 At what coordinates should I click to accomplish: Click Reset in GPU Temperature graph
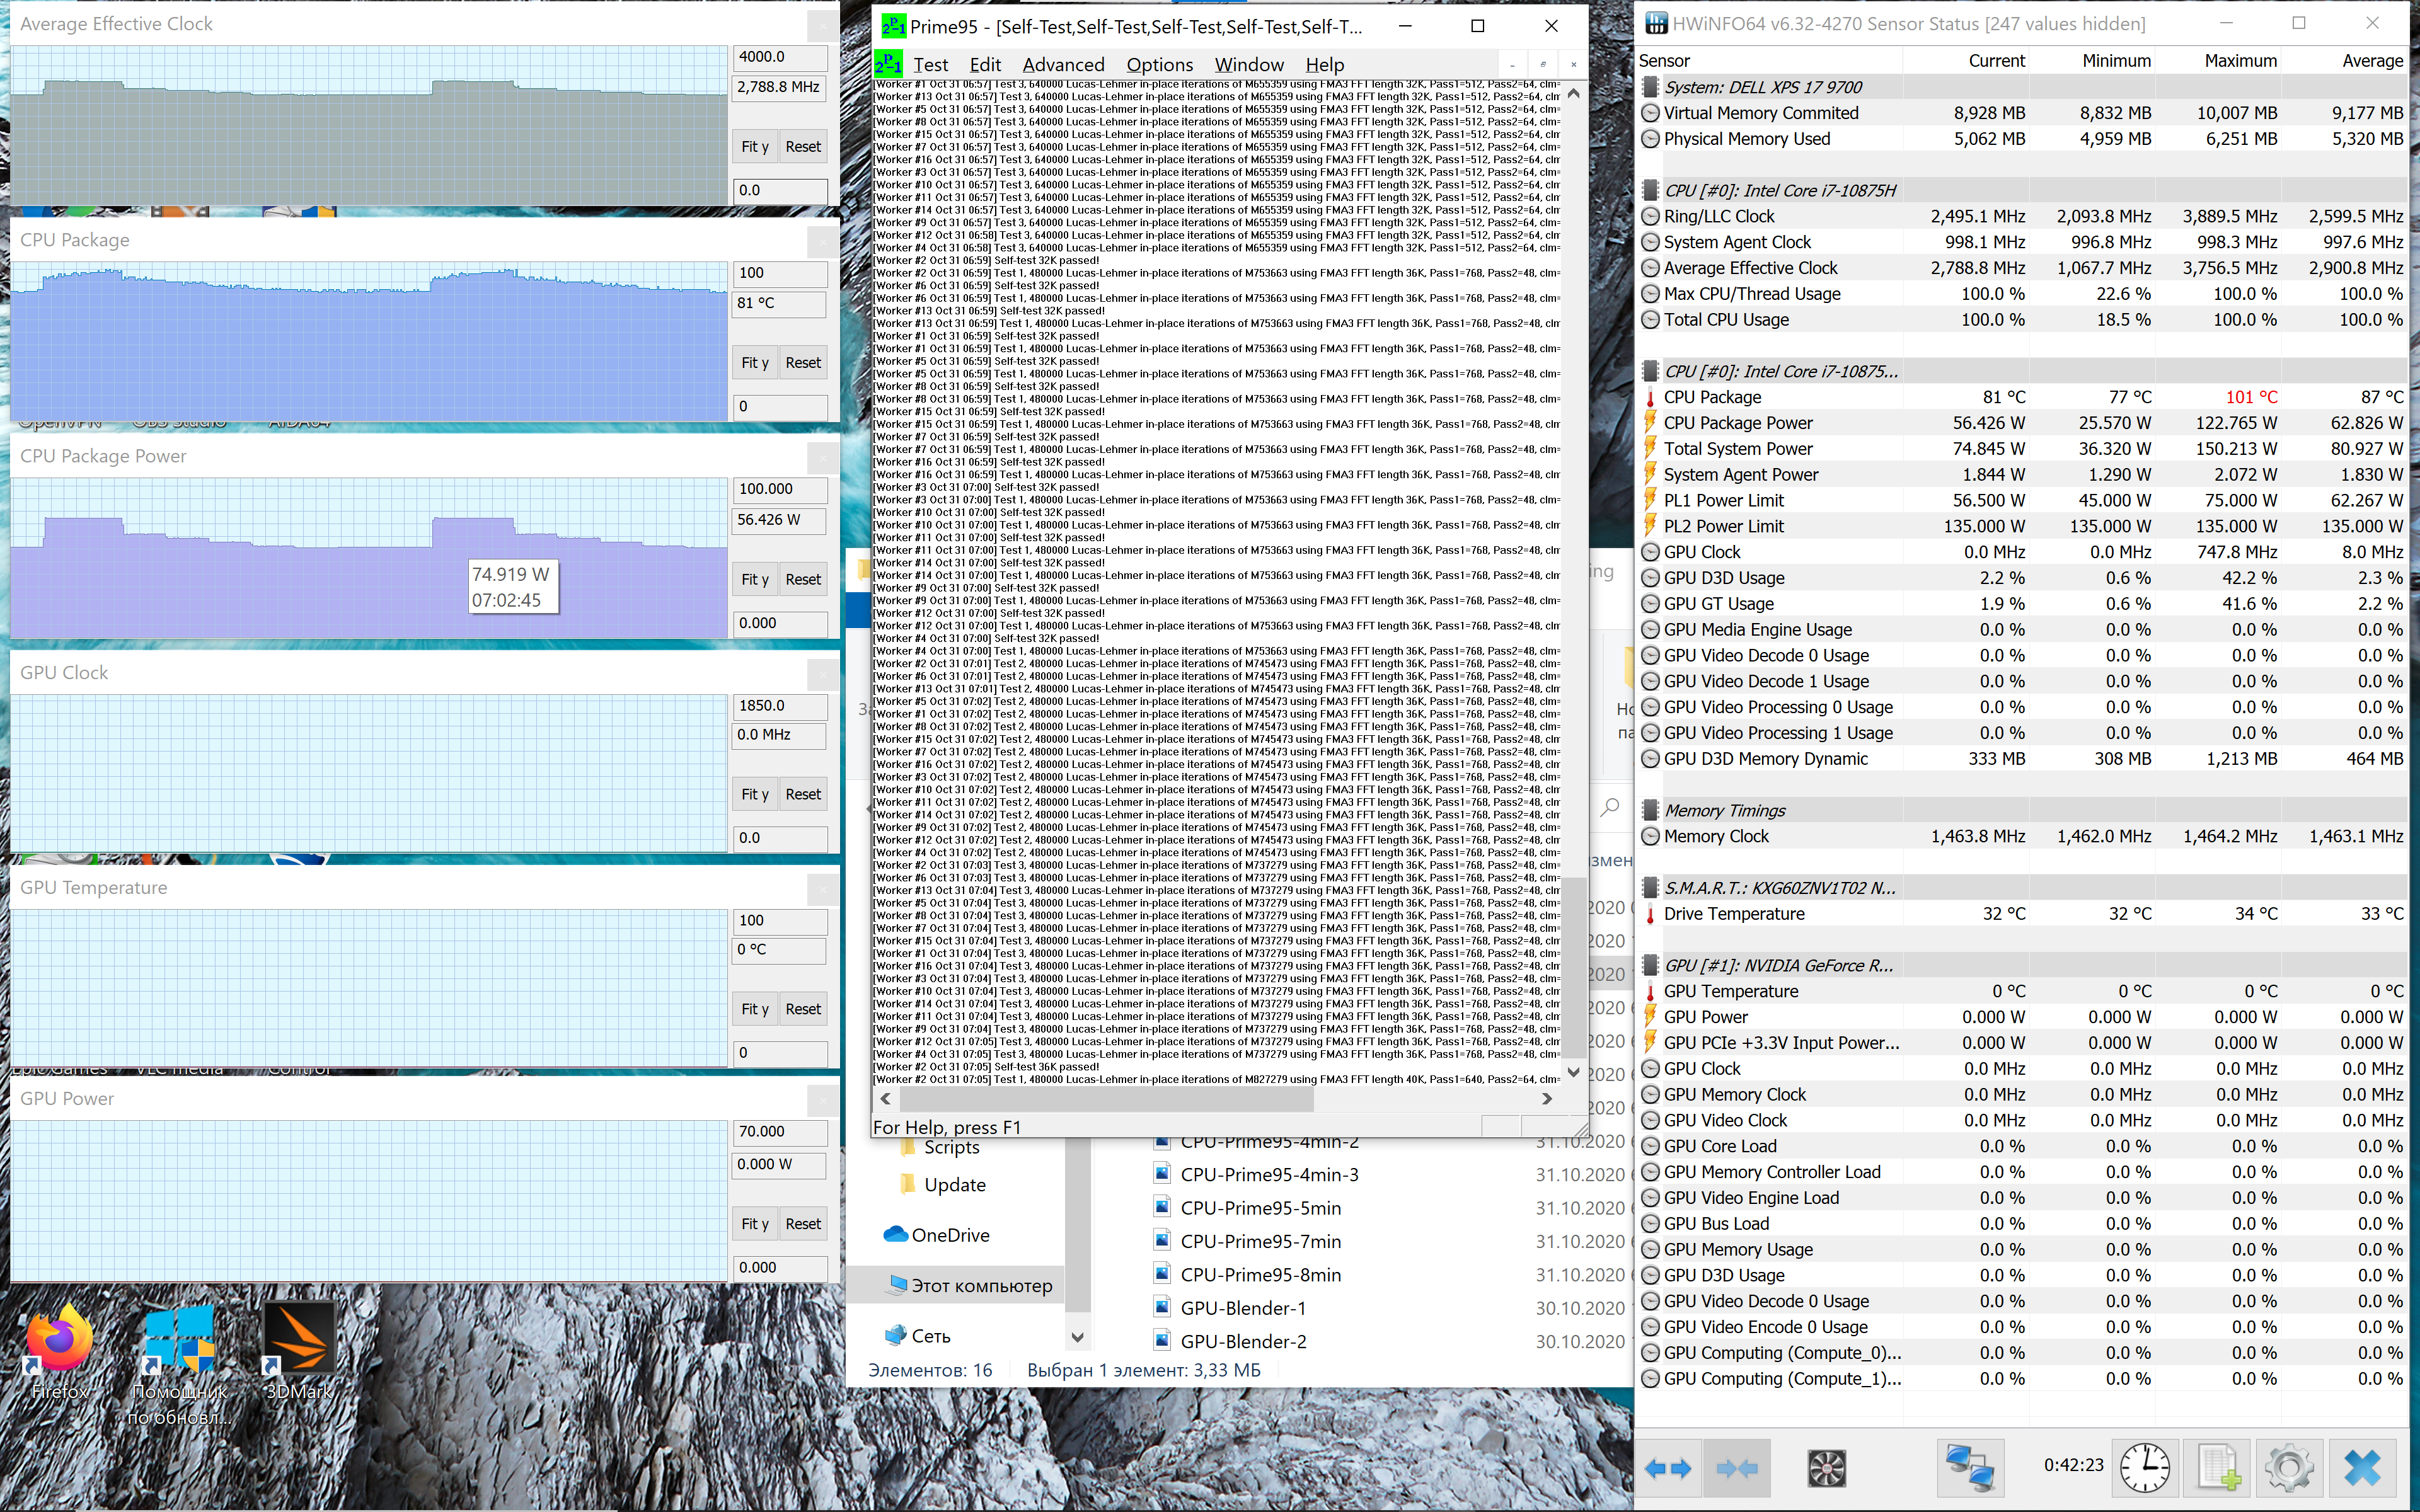pyautogui.click(x=803, y=1009)
